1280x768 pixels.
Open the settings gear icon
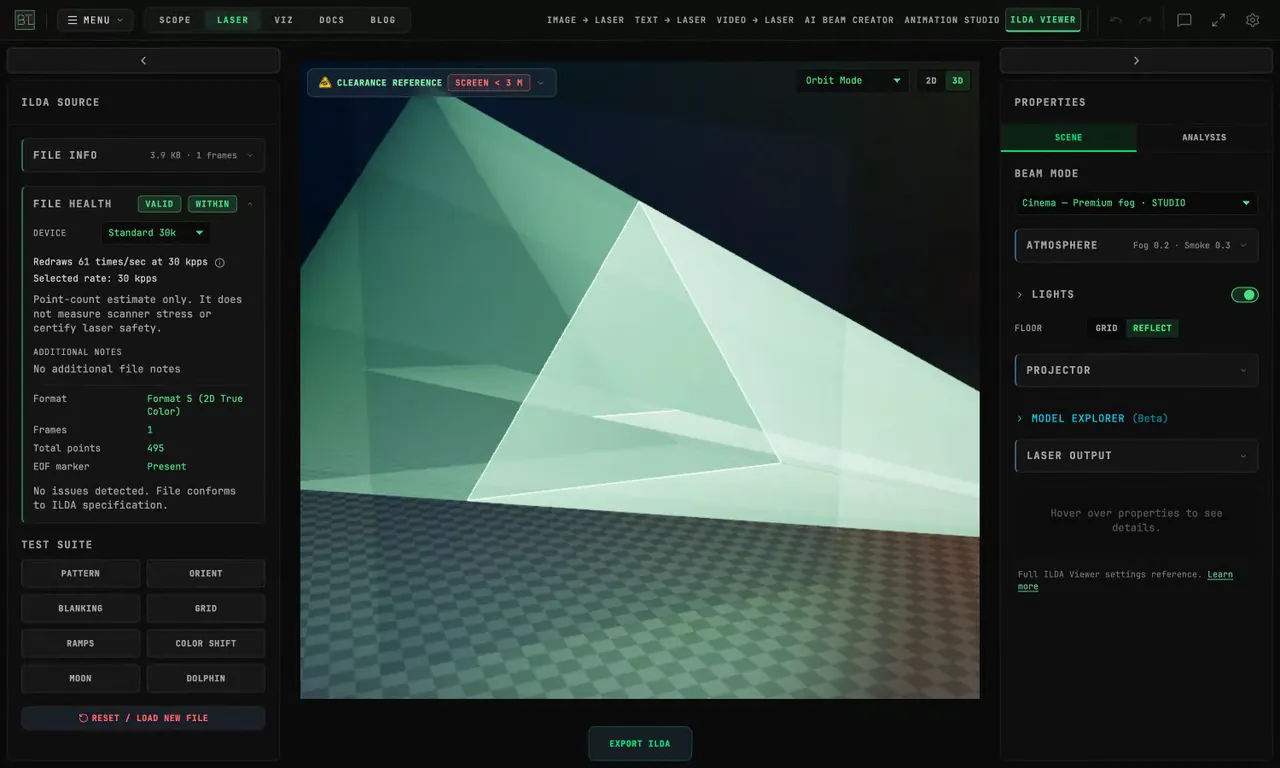[1252, 20]
